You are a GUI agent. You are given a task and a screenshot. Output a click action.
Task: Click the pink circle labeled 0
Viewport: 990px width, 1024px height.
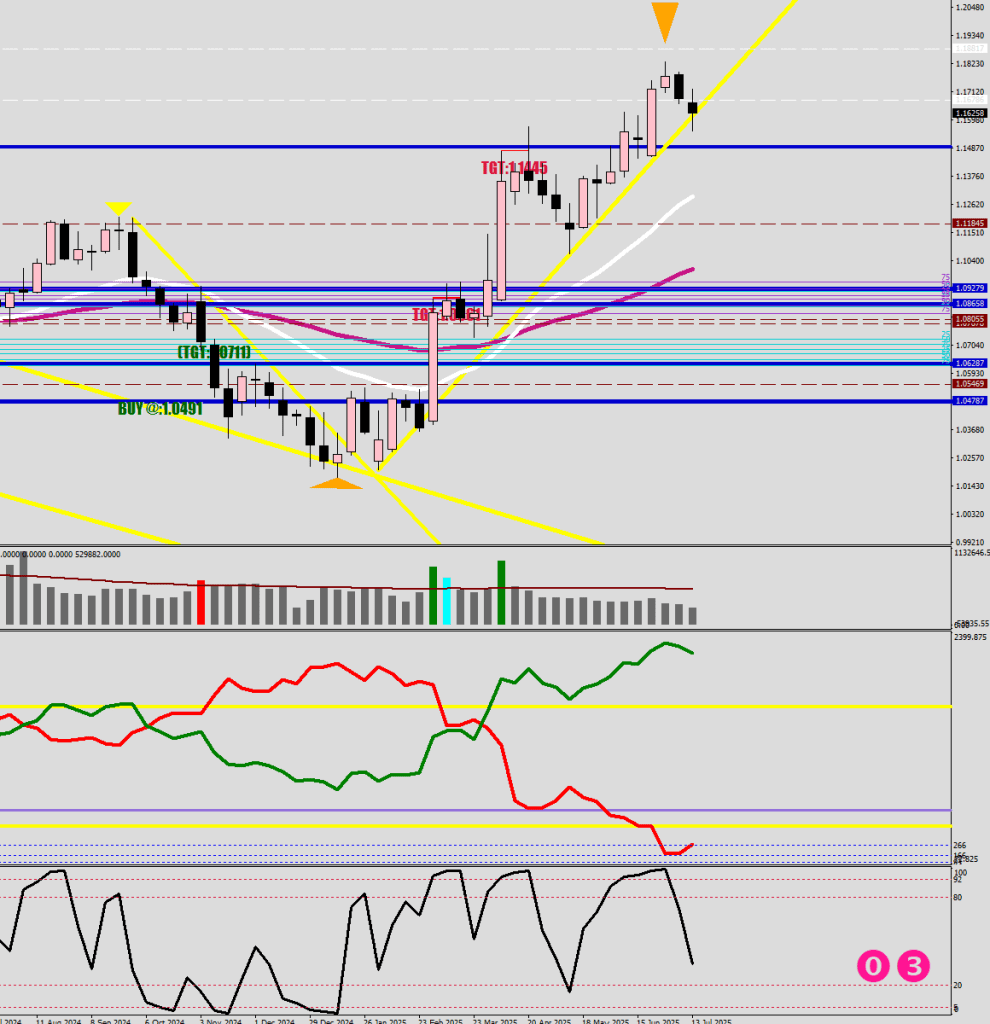[873, 966]
